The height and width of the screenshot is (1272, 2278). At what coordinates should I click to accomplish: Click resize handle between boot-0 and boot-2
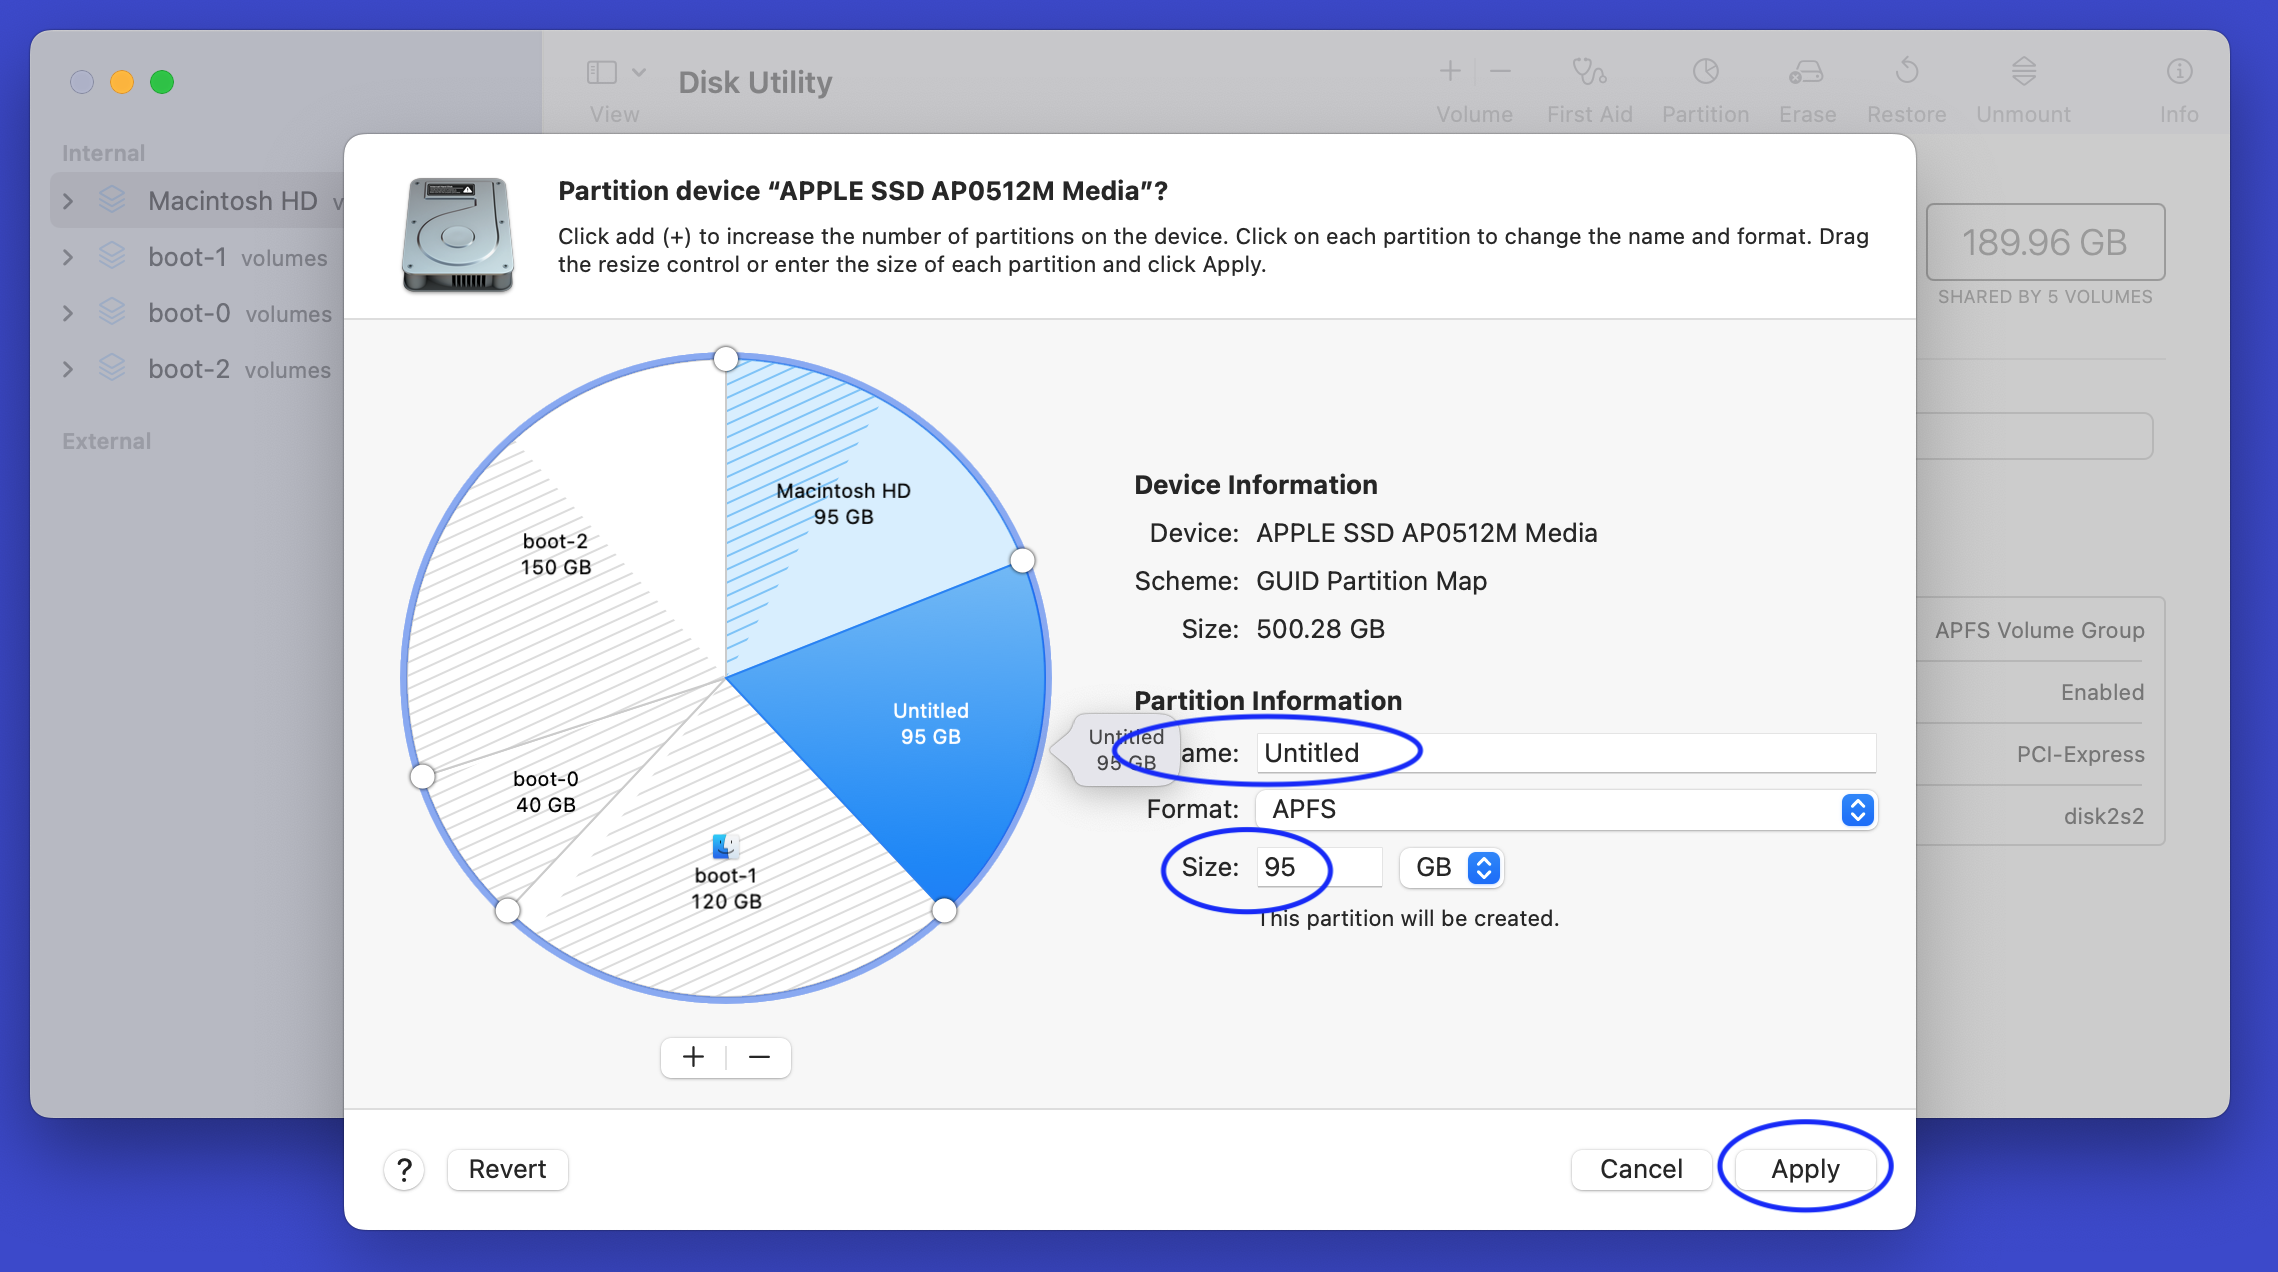click(x=423, y=777)
